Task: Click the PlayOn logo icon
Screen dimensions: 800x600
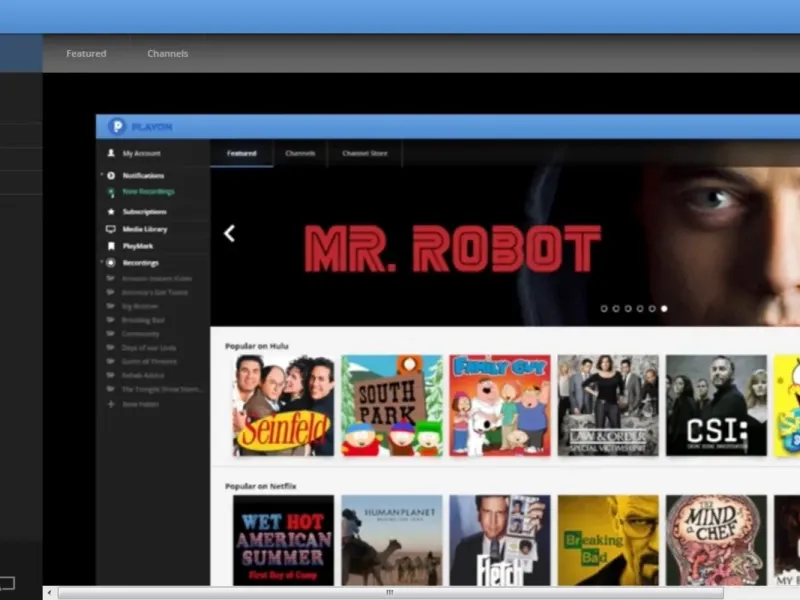Action: [117, 126]
